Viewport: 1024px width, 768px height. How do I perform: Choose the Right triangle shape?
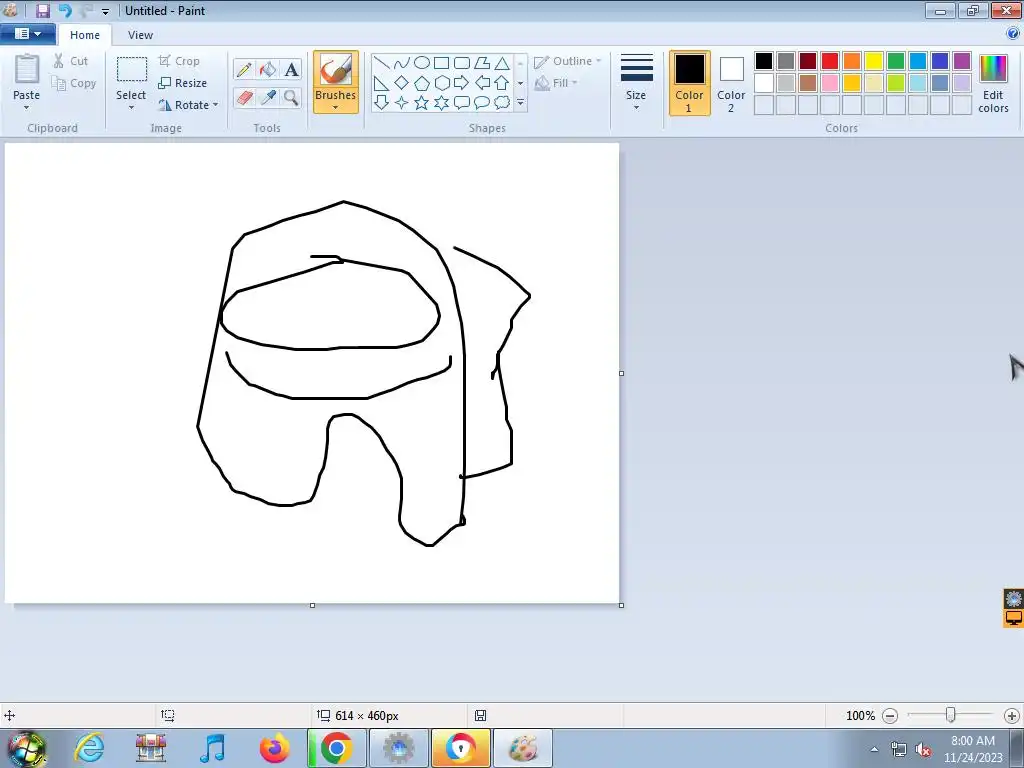click(382, 83)
